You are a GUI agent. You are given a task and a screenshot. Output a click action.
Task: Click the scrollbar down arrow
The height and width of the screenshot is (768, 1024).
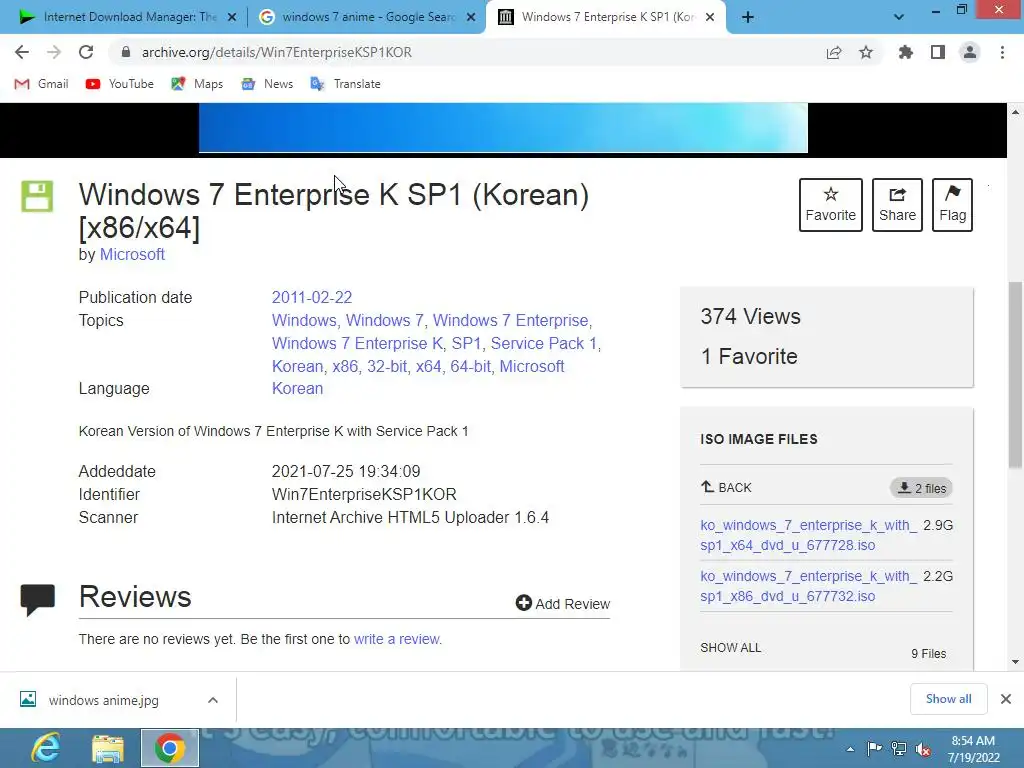1015,662
